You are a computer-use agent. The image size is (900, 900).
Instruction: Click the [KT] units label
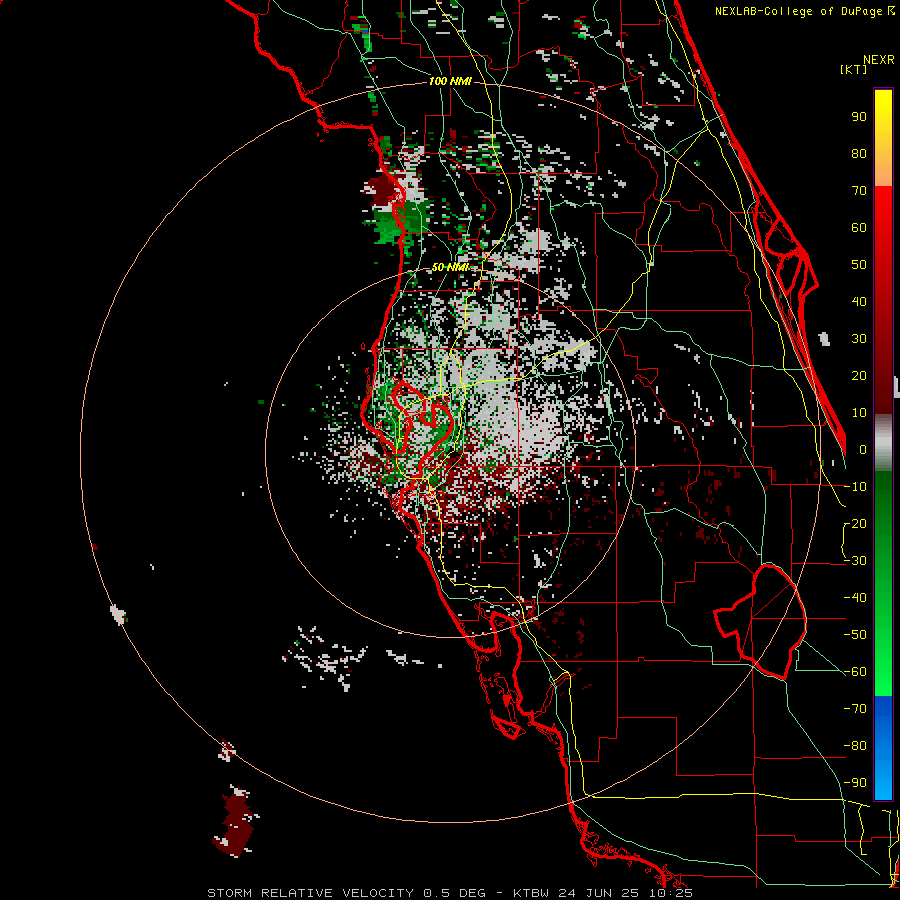[x=853, y=69]
